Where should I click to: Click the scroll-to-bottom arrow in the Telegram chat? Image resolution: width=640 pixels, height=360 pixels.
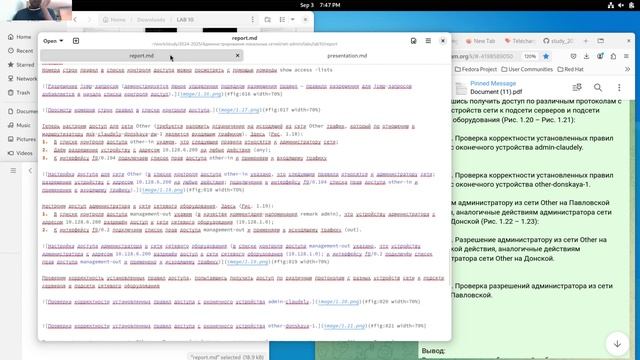pyautogui.click(x=617, y=344)
